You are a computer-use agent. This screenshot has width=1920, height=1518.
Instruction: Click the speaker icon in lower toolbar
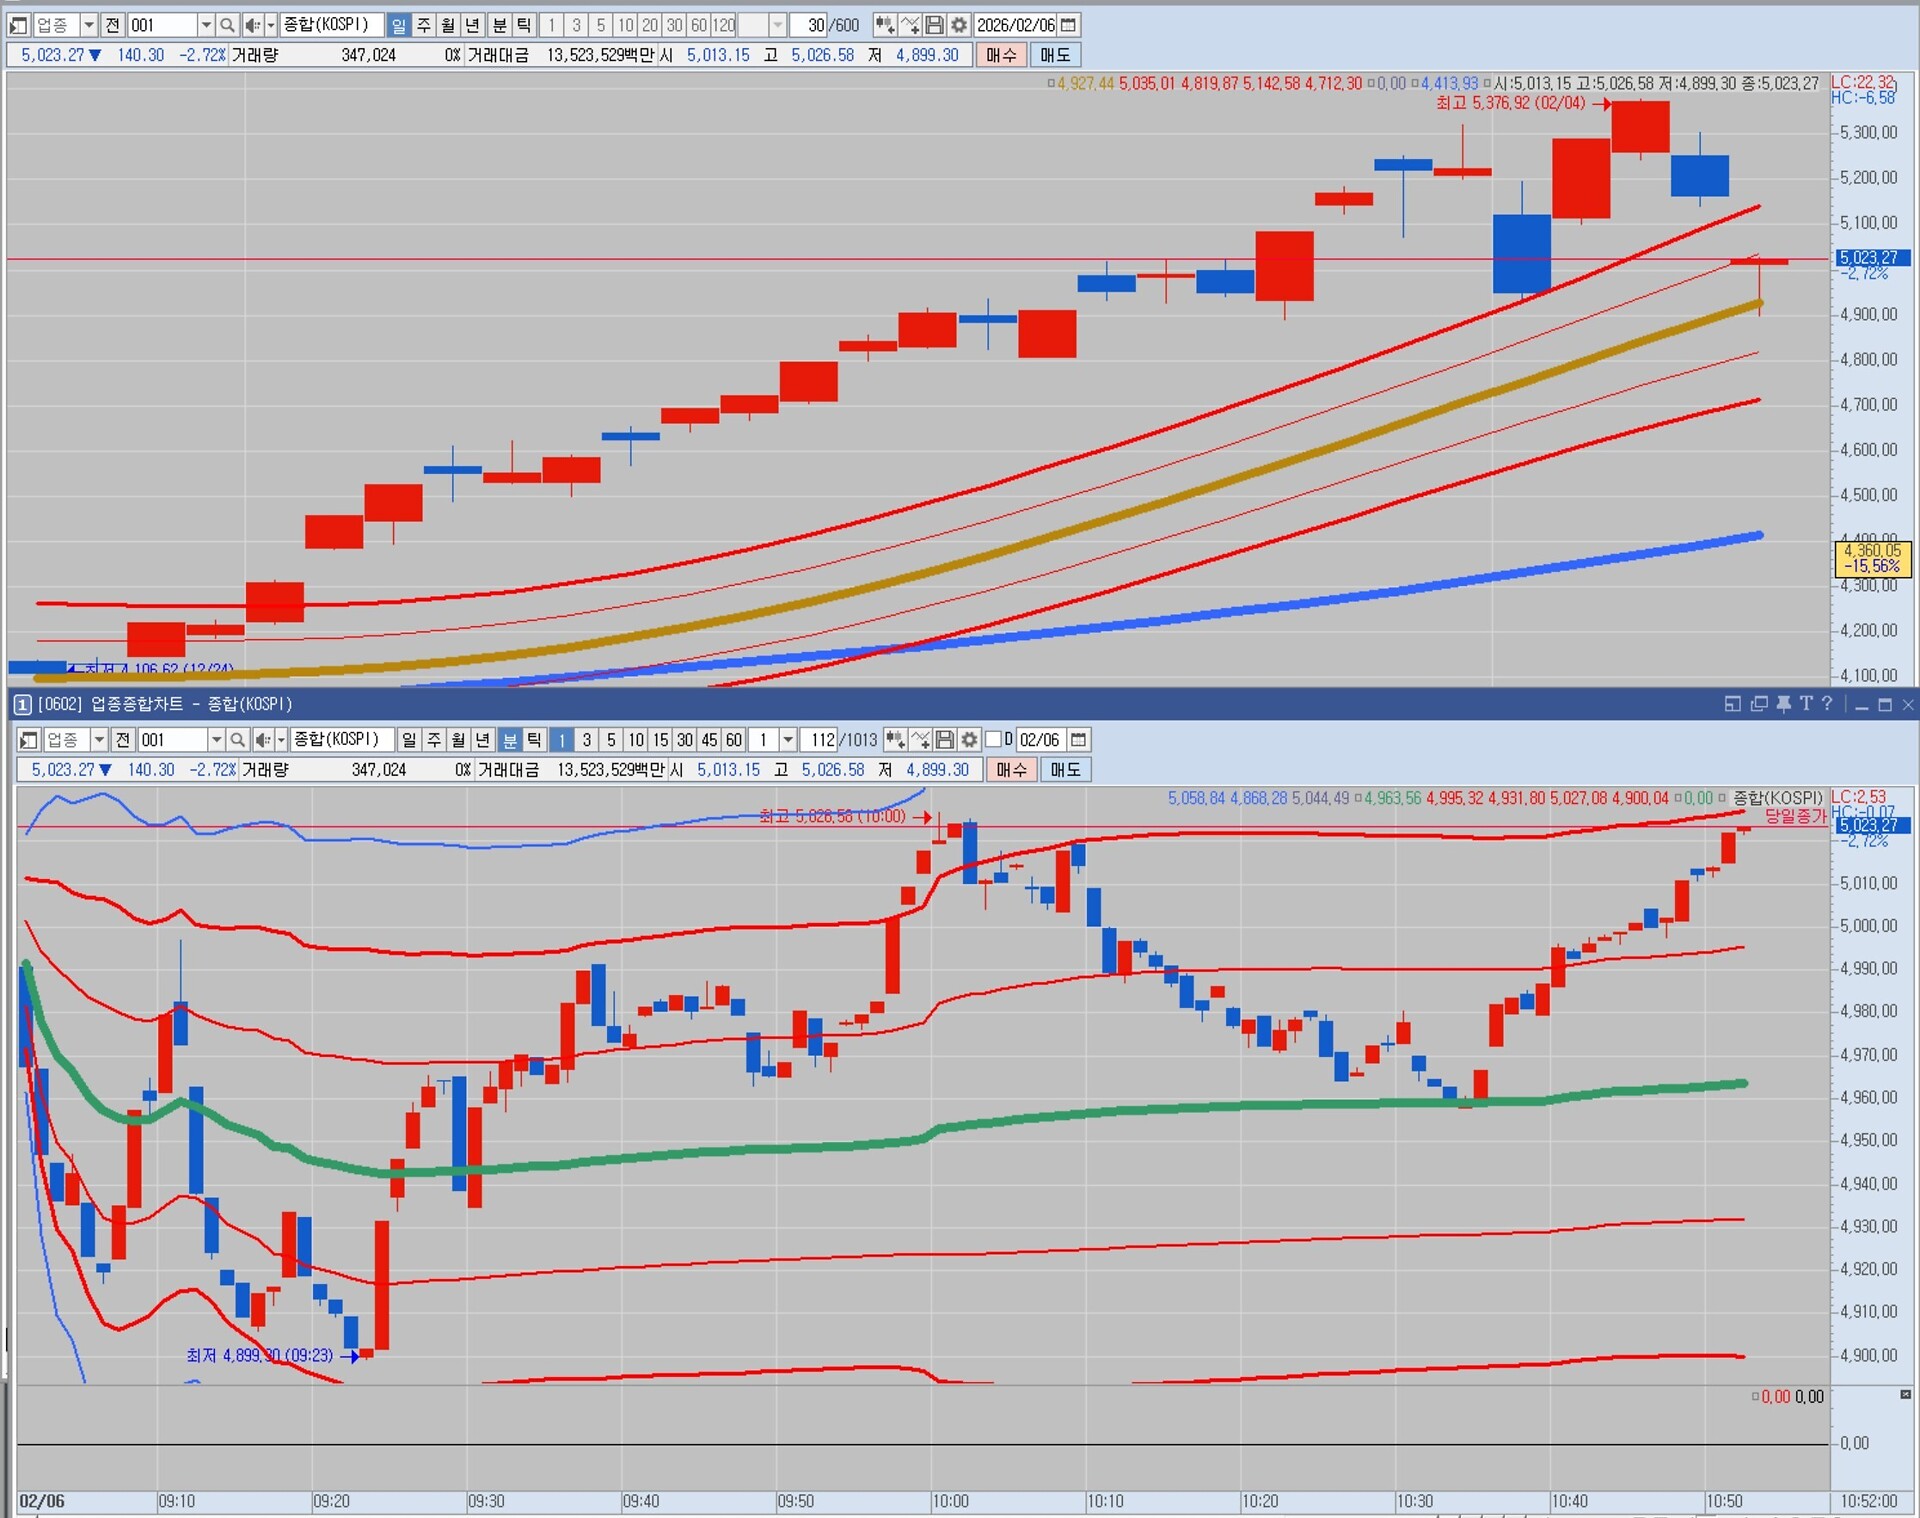pos(262,740)
